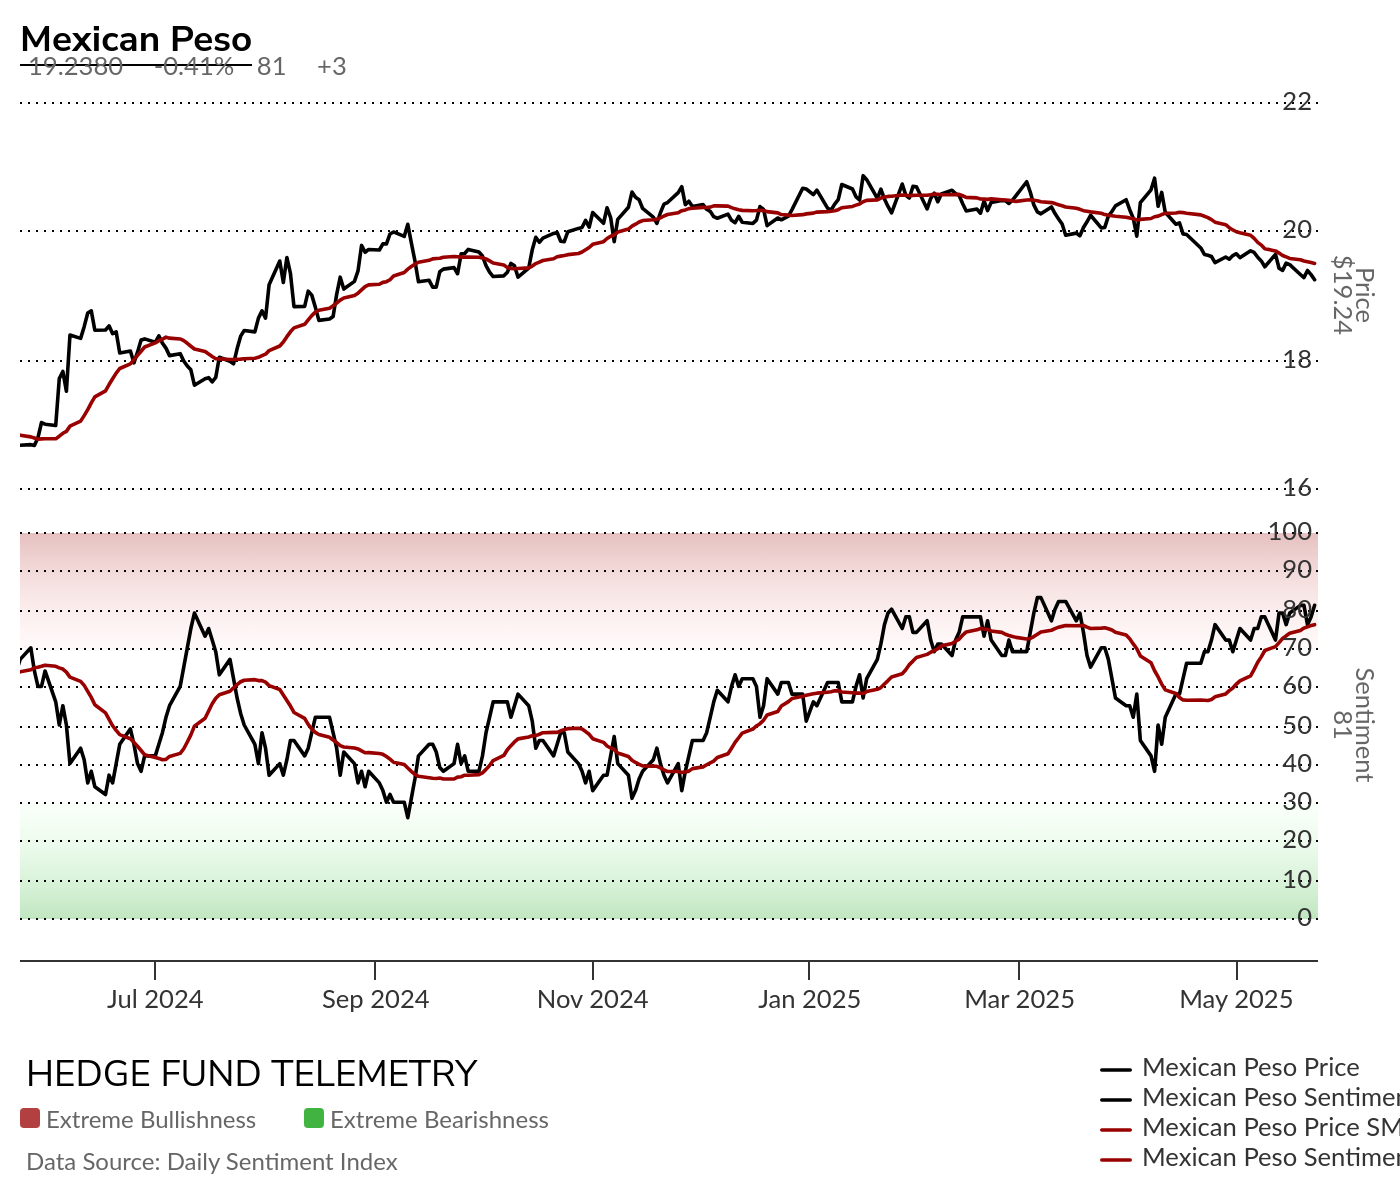This screenshot has height=1200, width=1400.
Task: Toggle the black Mexican Peso Sentiment legend entry
Action: coord(1250,1098)
